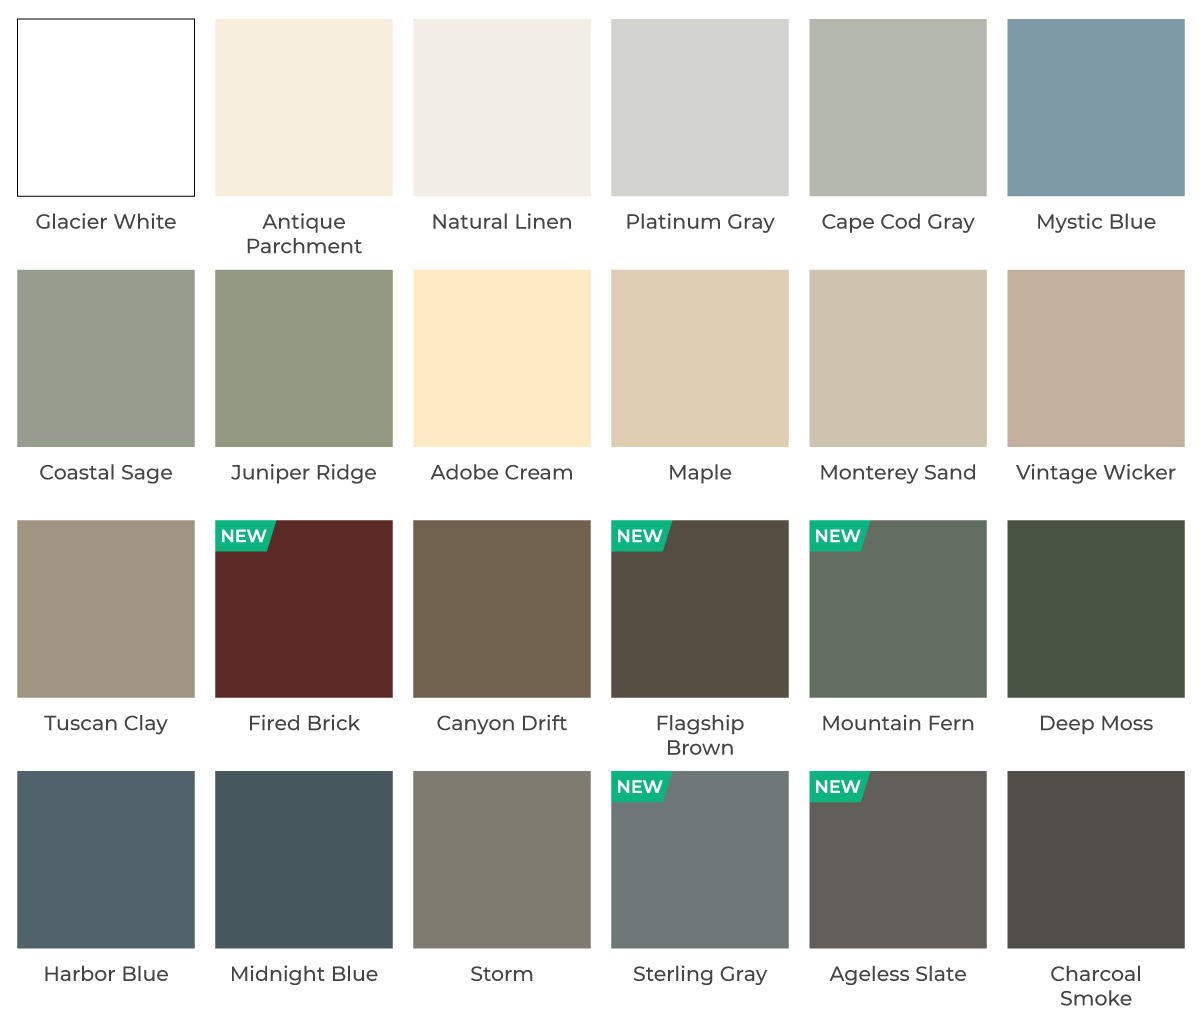Click the Cape Cod Gray swatch
1201x1022 pixels.
click(x=897, y=106)
